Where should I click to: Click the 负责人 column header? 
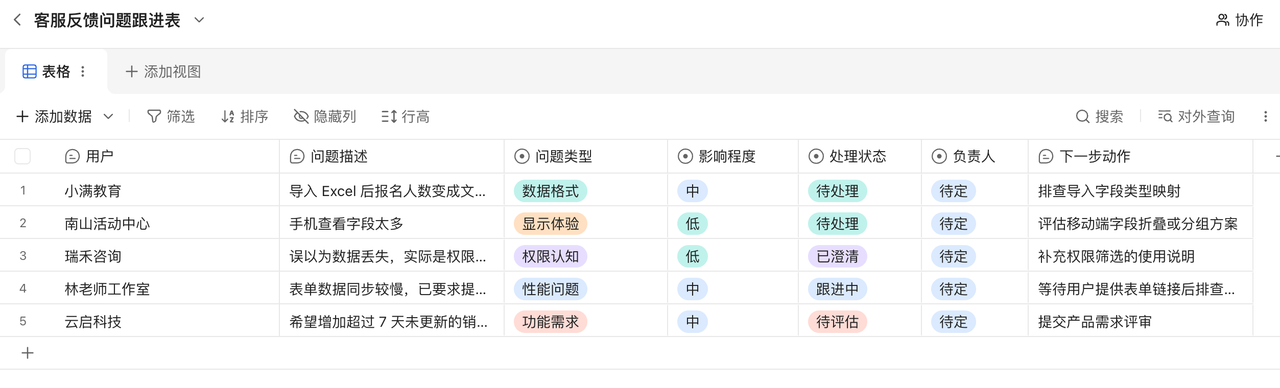click(975, 157)
